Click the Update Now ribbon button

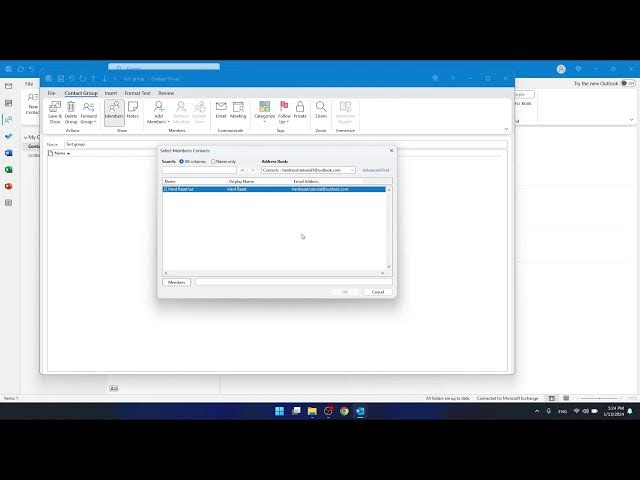click(200, 113)
